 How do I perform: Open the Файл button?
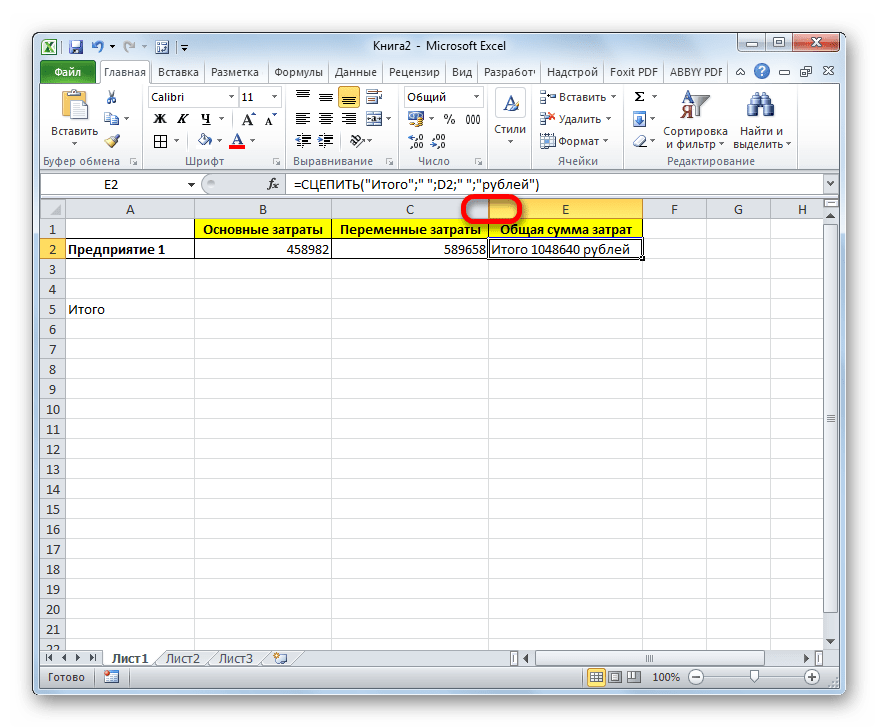(68, 72)
